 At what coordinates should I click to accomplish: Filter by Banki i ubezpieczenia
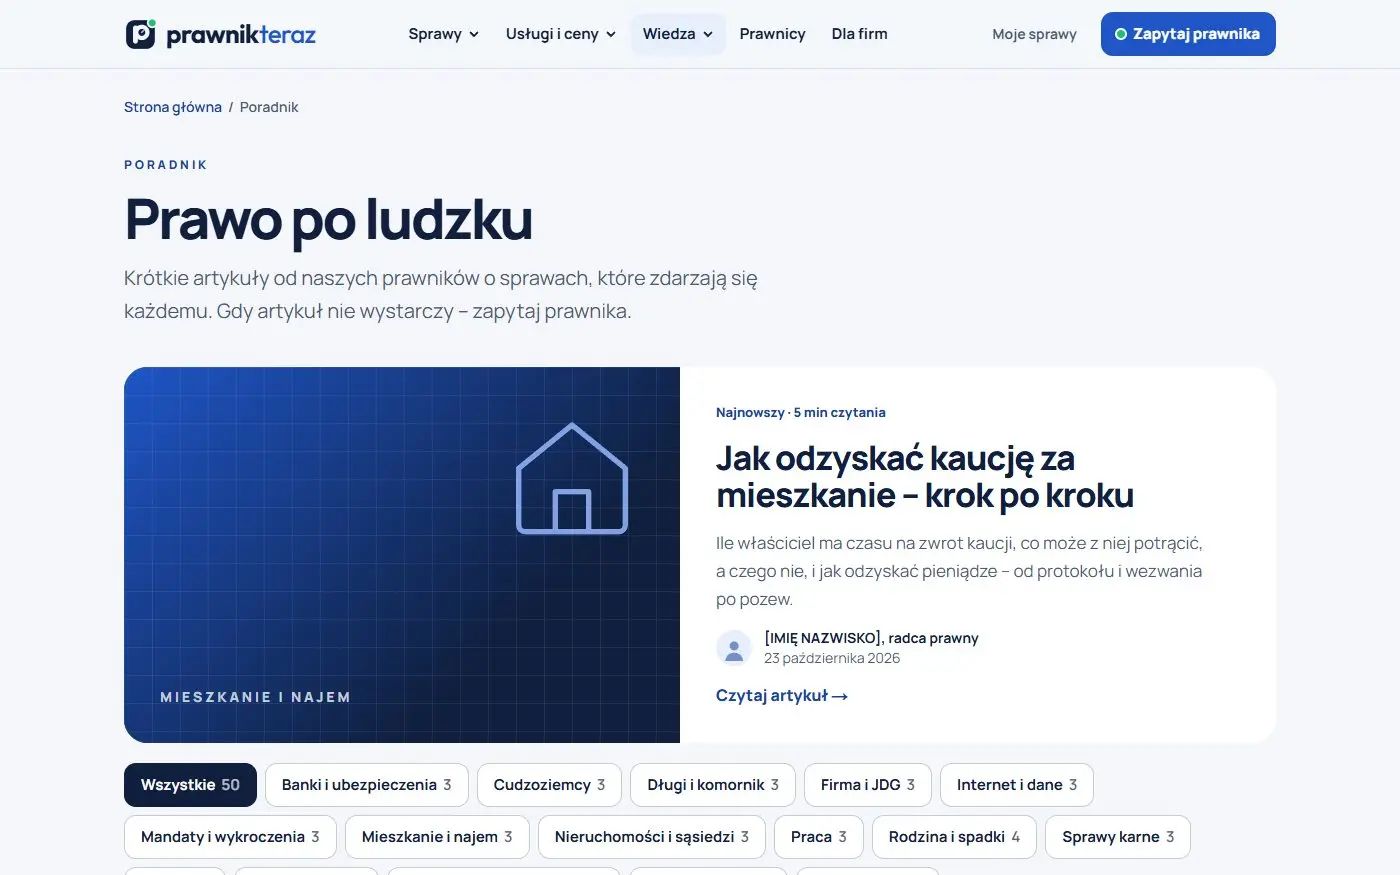coord(366,785)
